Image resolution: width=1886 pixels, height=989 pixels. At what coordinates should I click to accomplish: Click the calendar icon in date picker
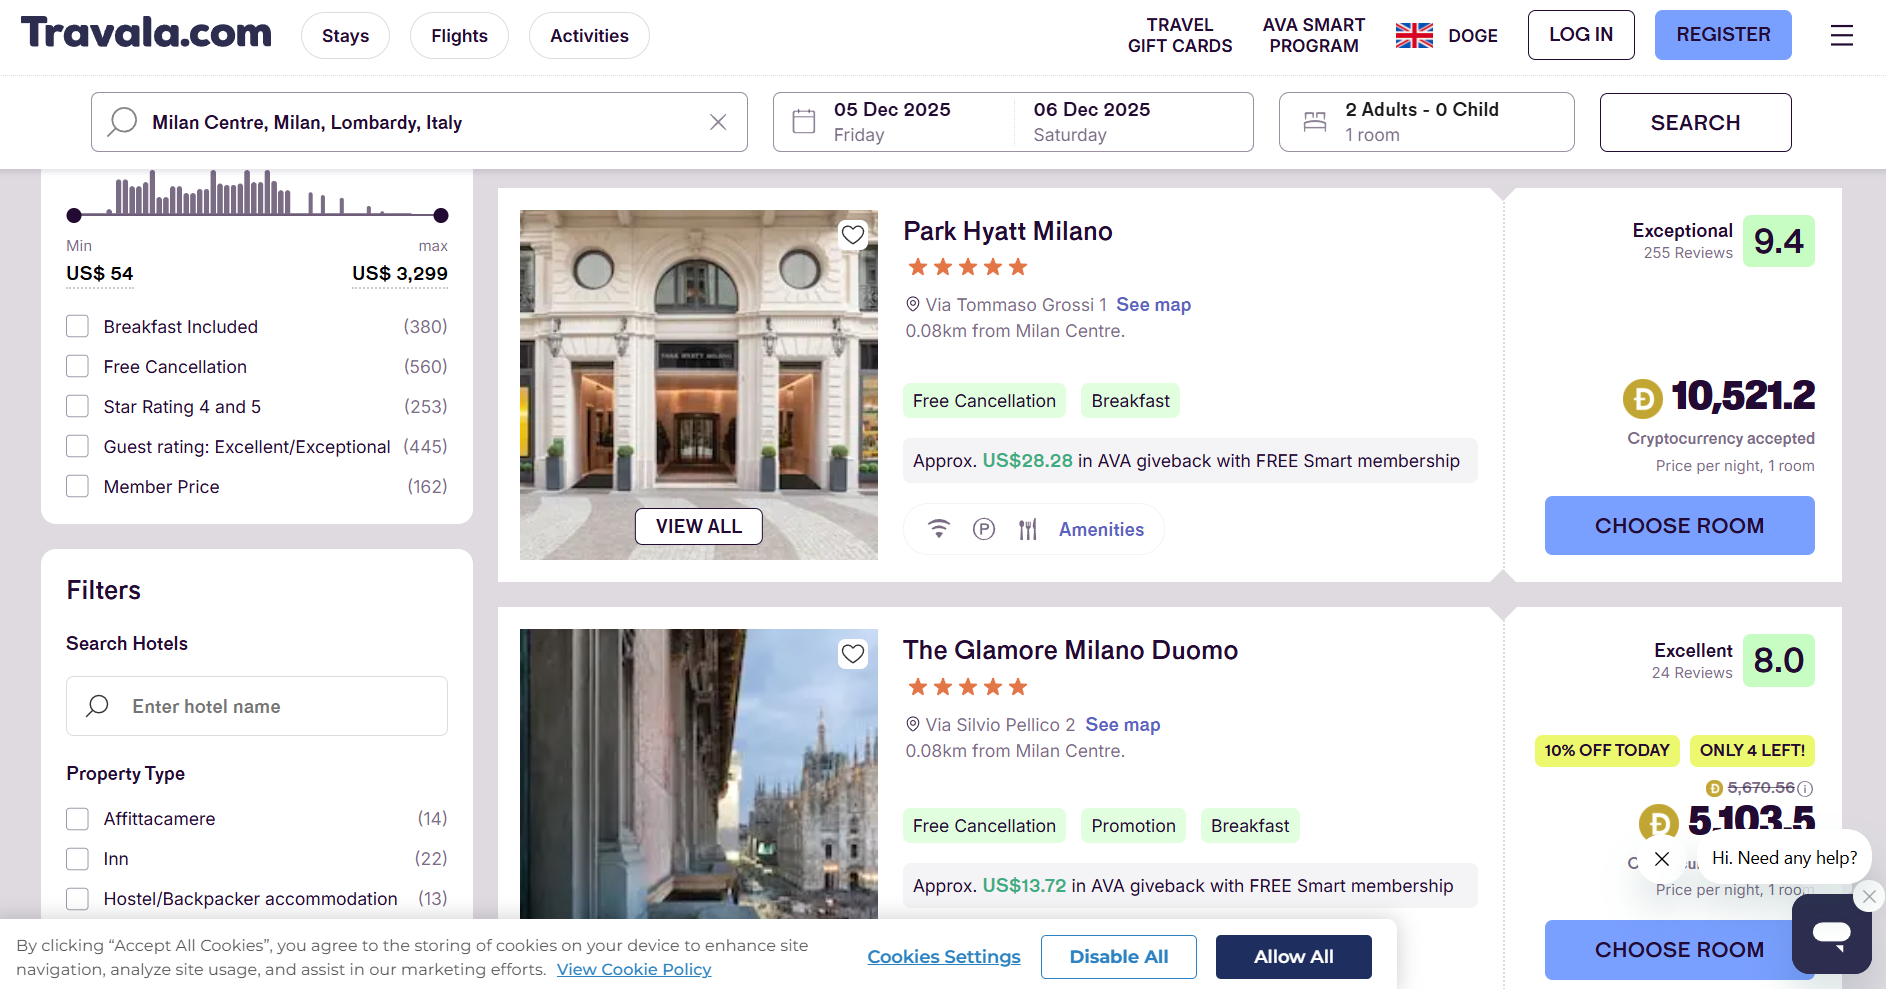pos(804,122)
